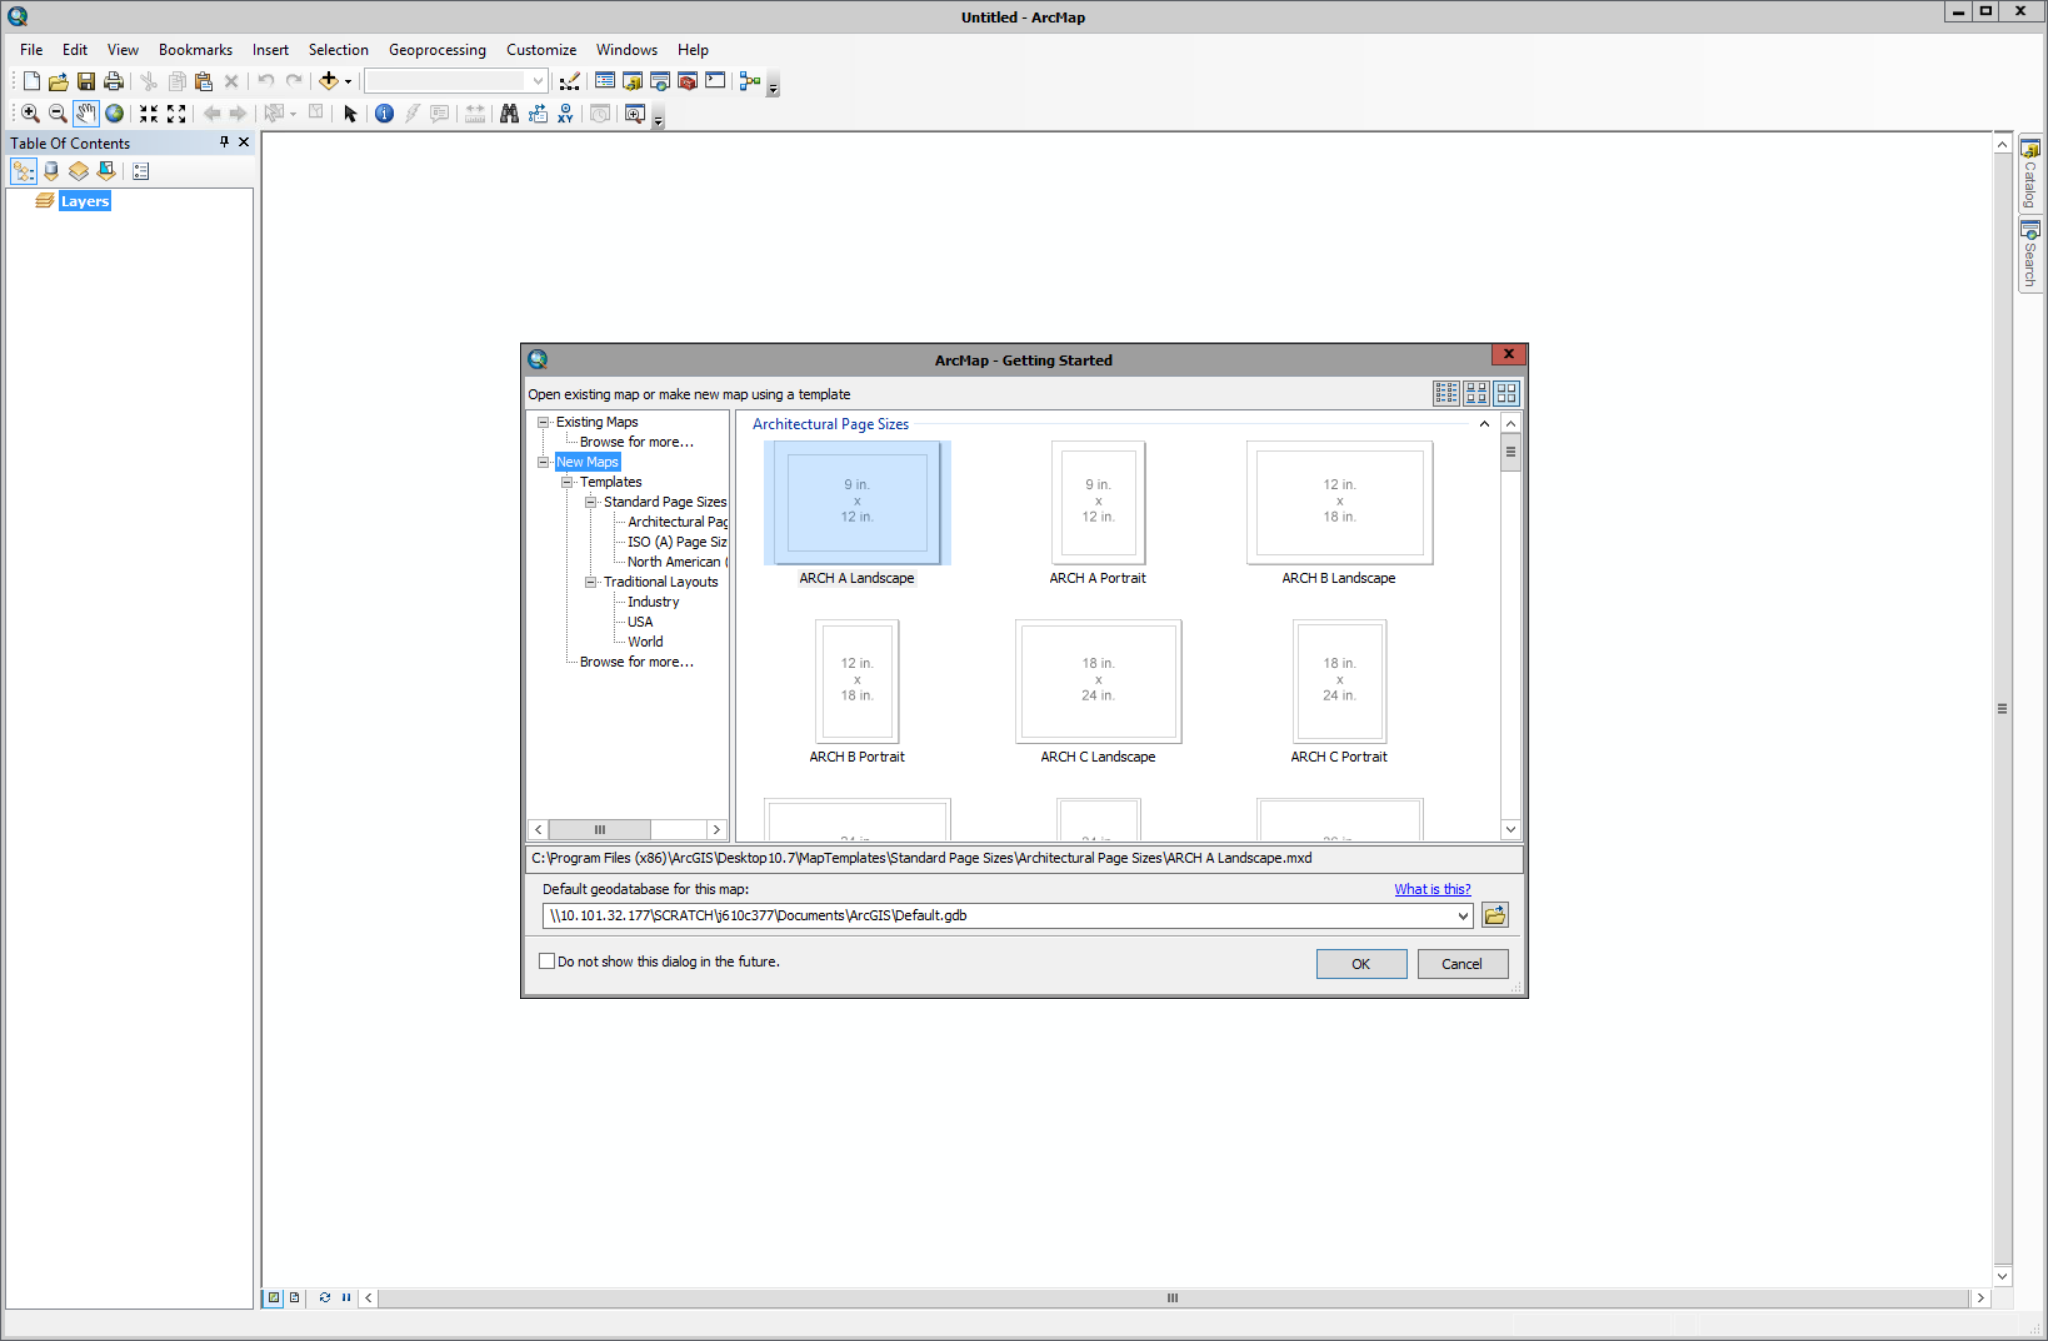Toggle List By Visibility view

[x=78, y=171]
